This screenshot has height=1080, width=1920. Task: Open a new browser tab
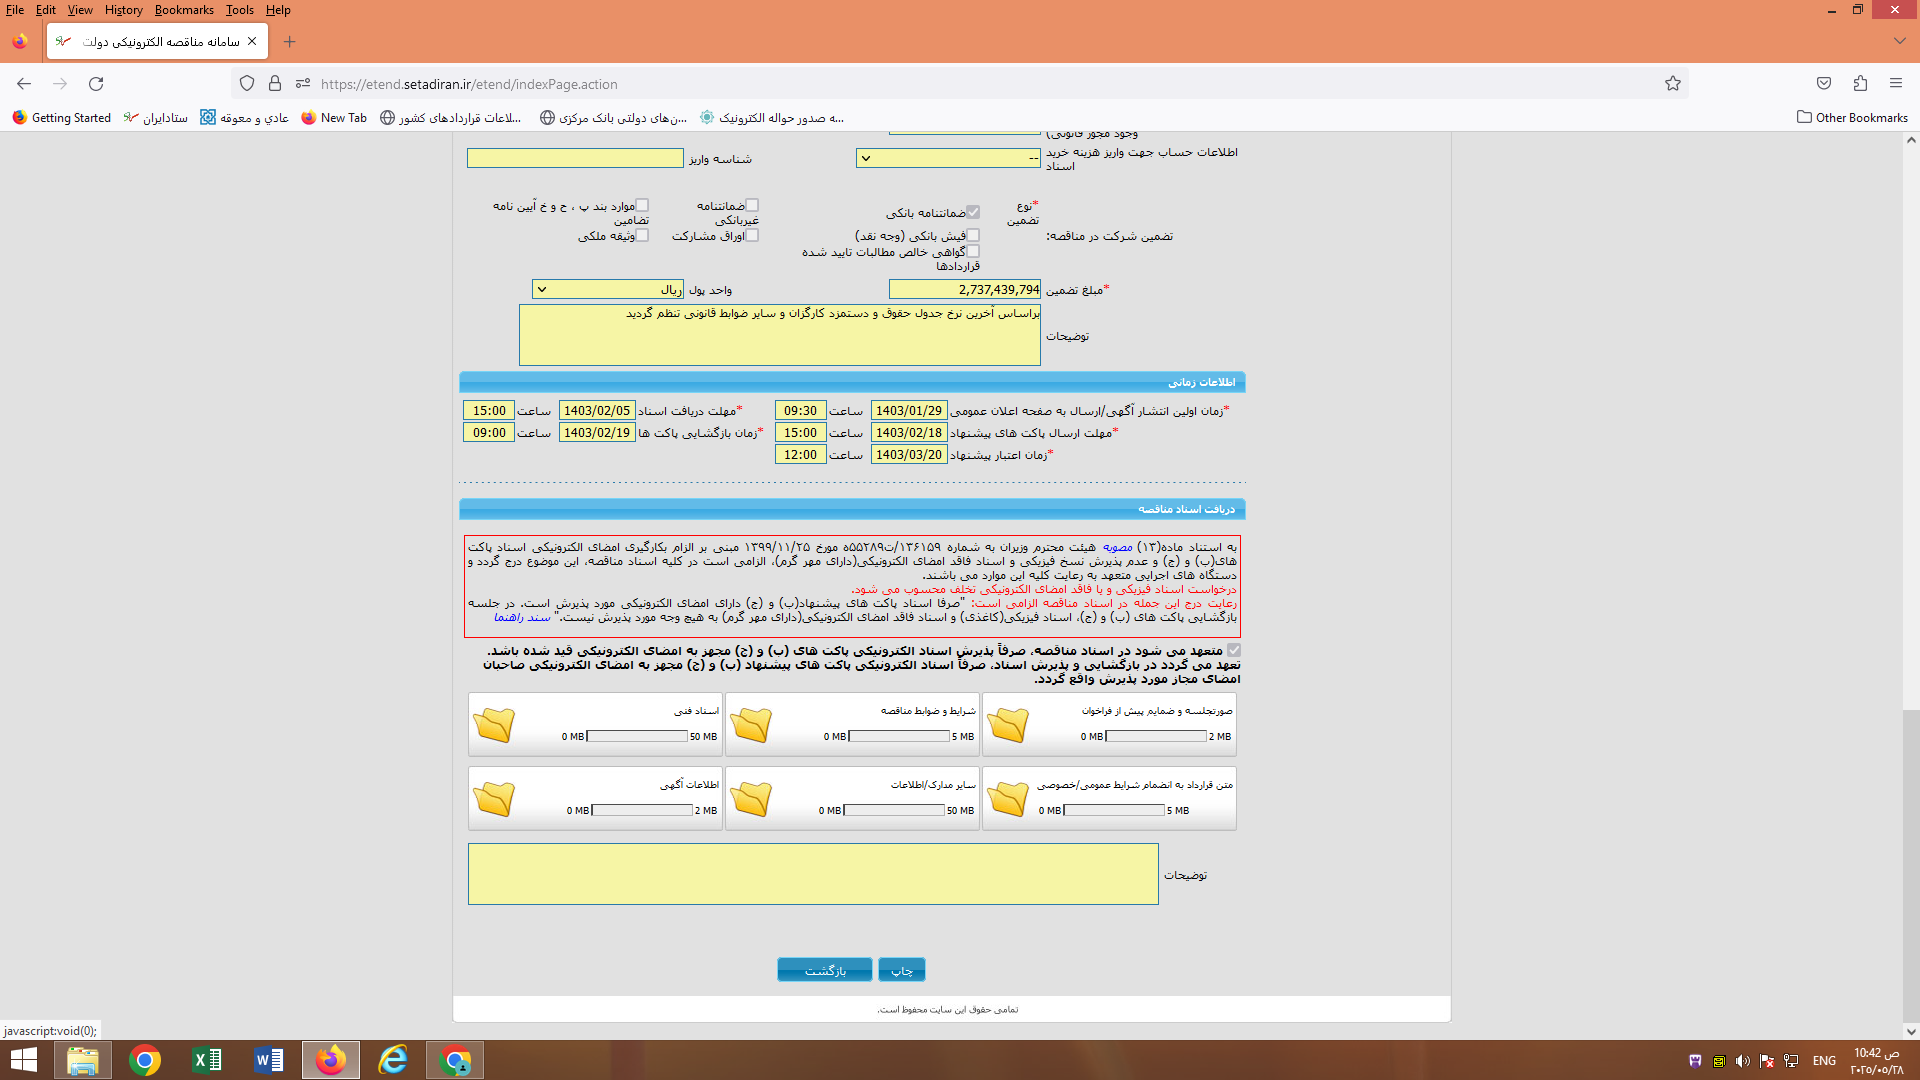point(290,42)
